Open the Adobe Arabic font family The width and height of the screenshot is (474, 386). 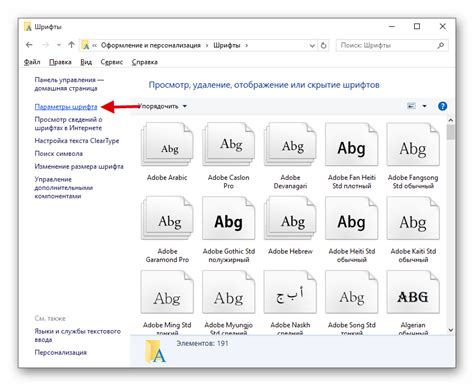point(167,144)
